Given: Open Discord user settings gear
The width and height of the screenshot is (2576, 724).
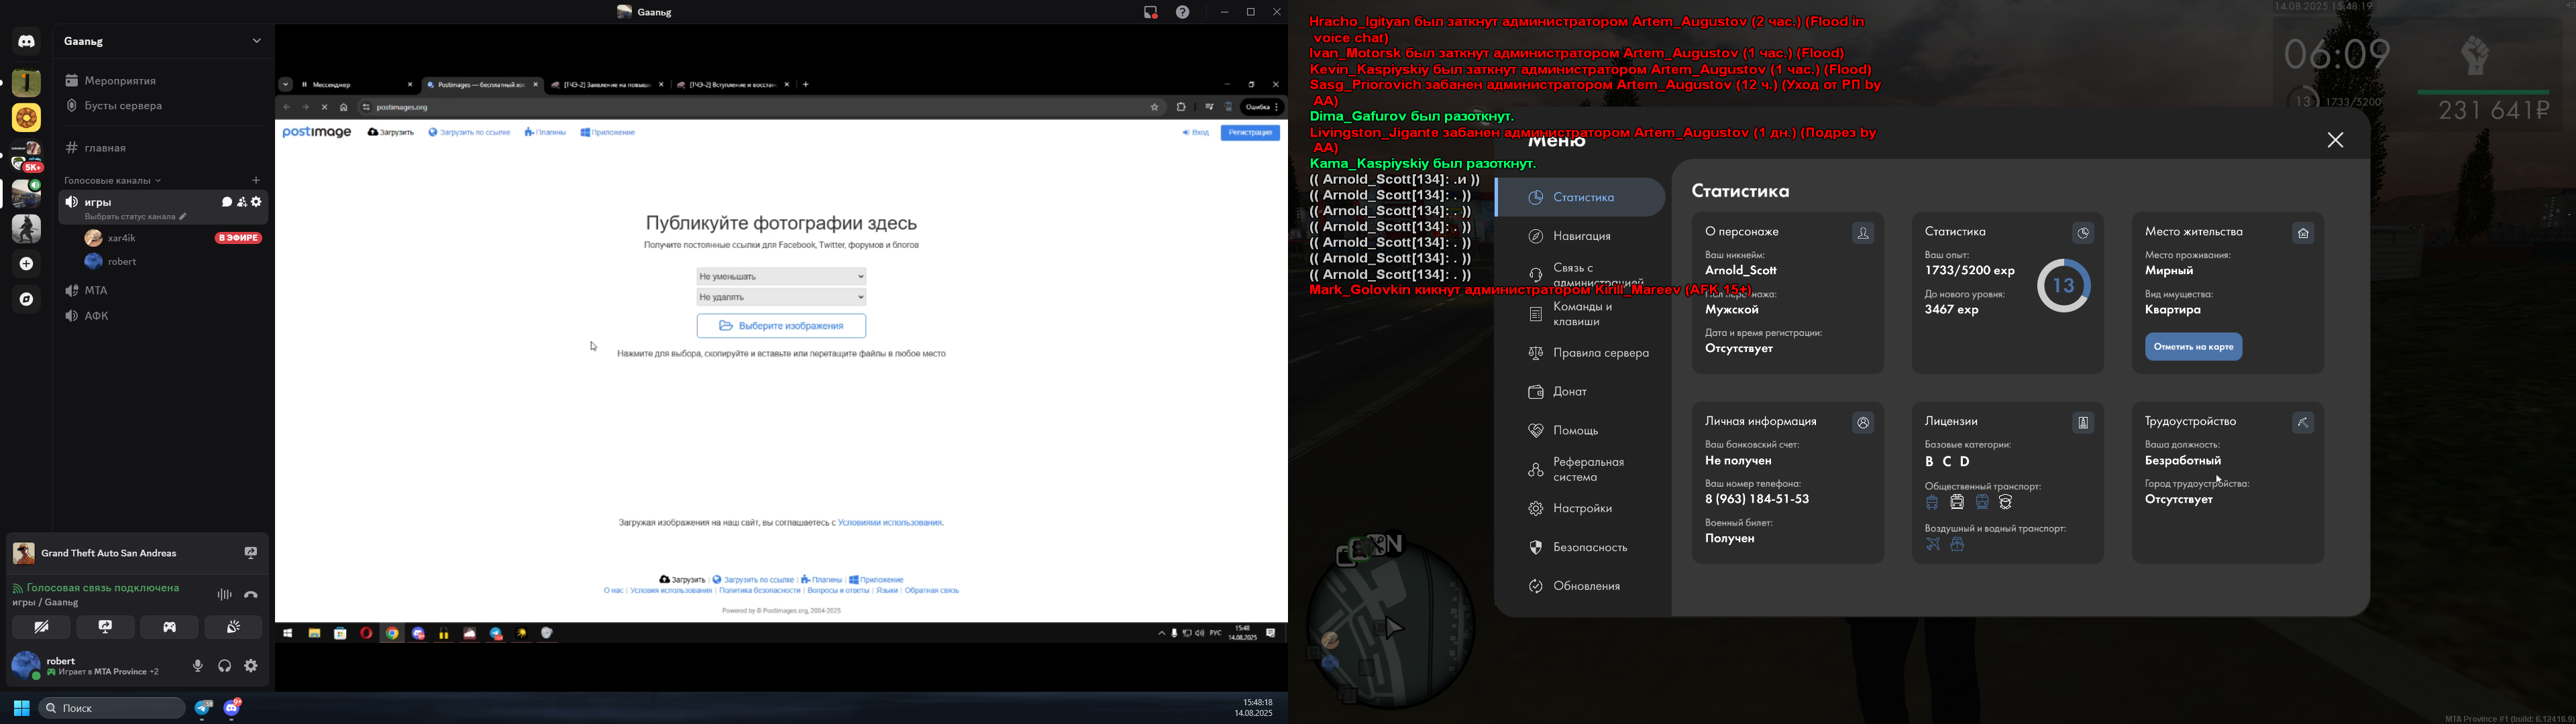Looking at the screenshot, I should (251, 666).
